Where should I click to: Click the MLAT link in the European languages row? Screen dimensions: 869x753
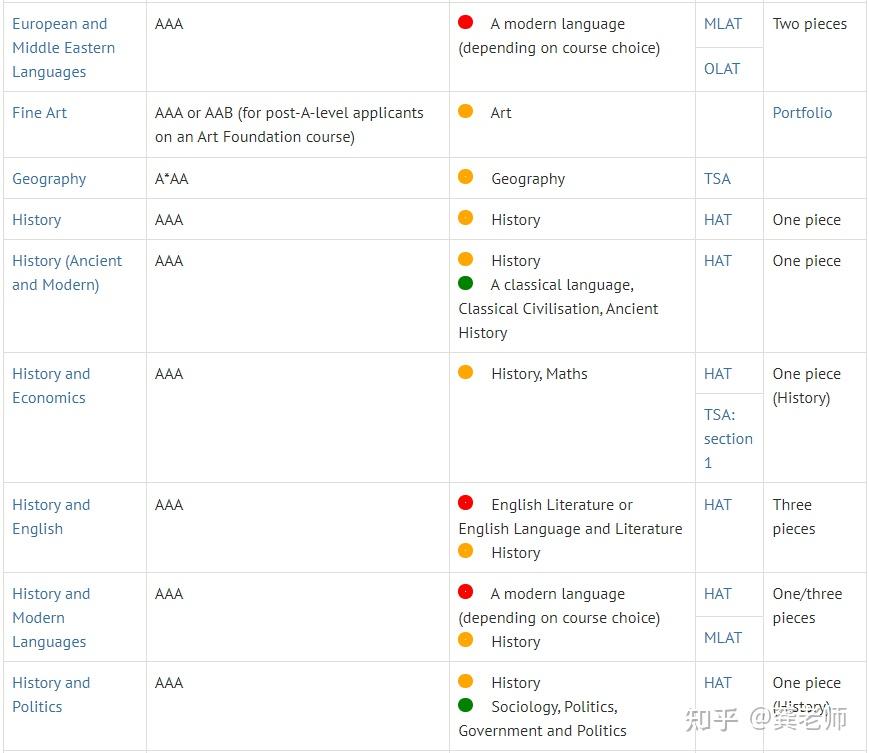pyautogui.click(x=723, y=24)
